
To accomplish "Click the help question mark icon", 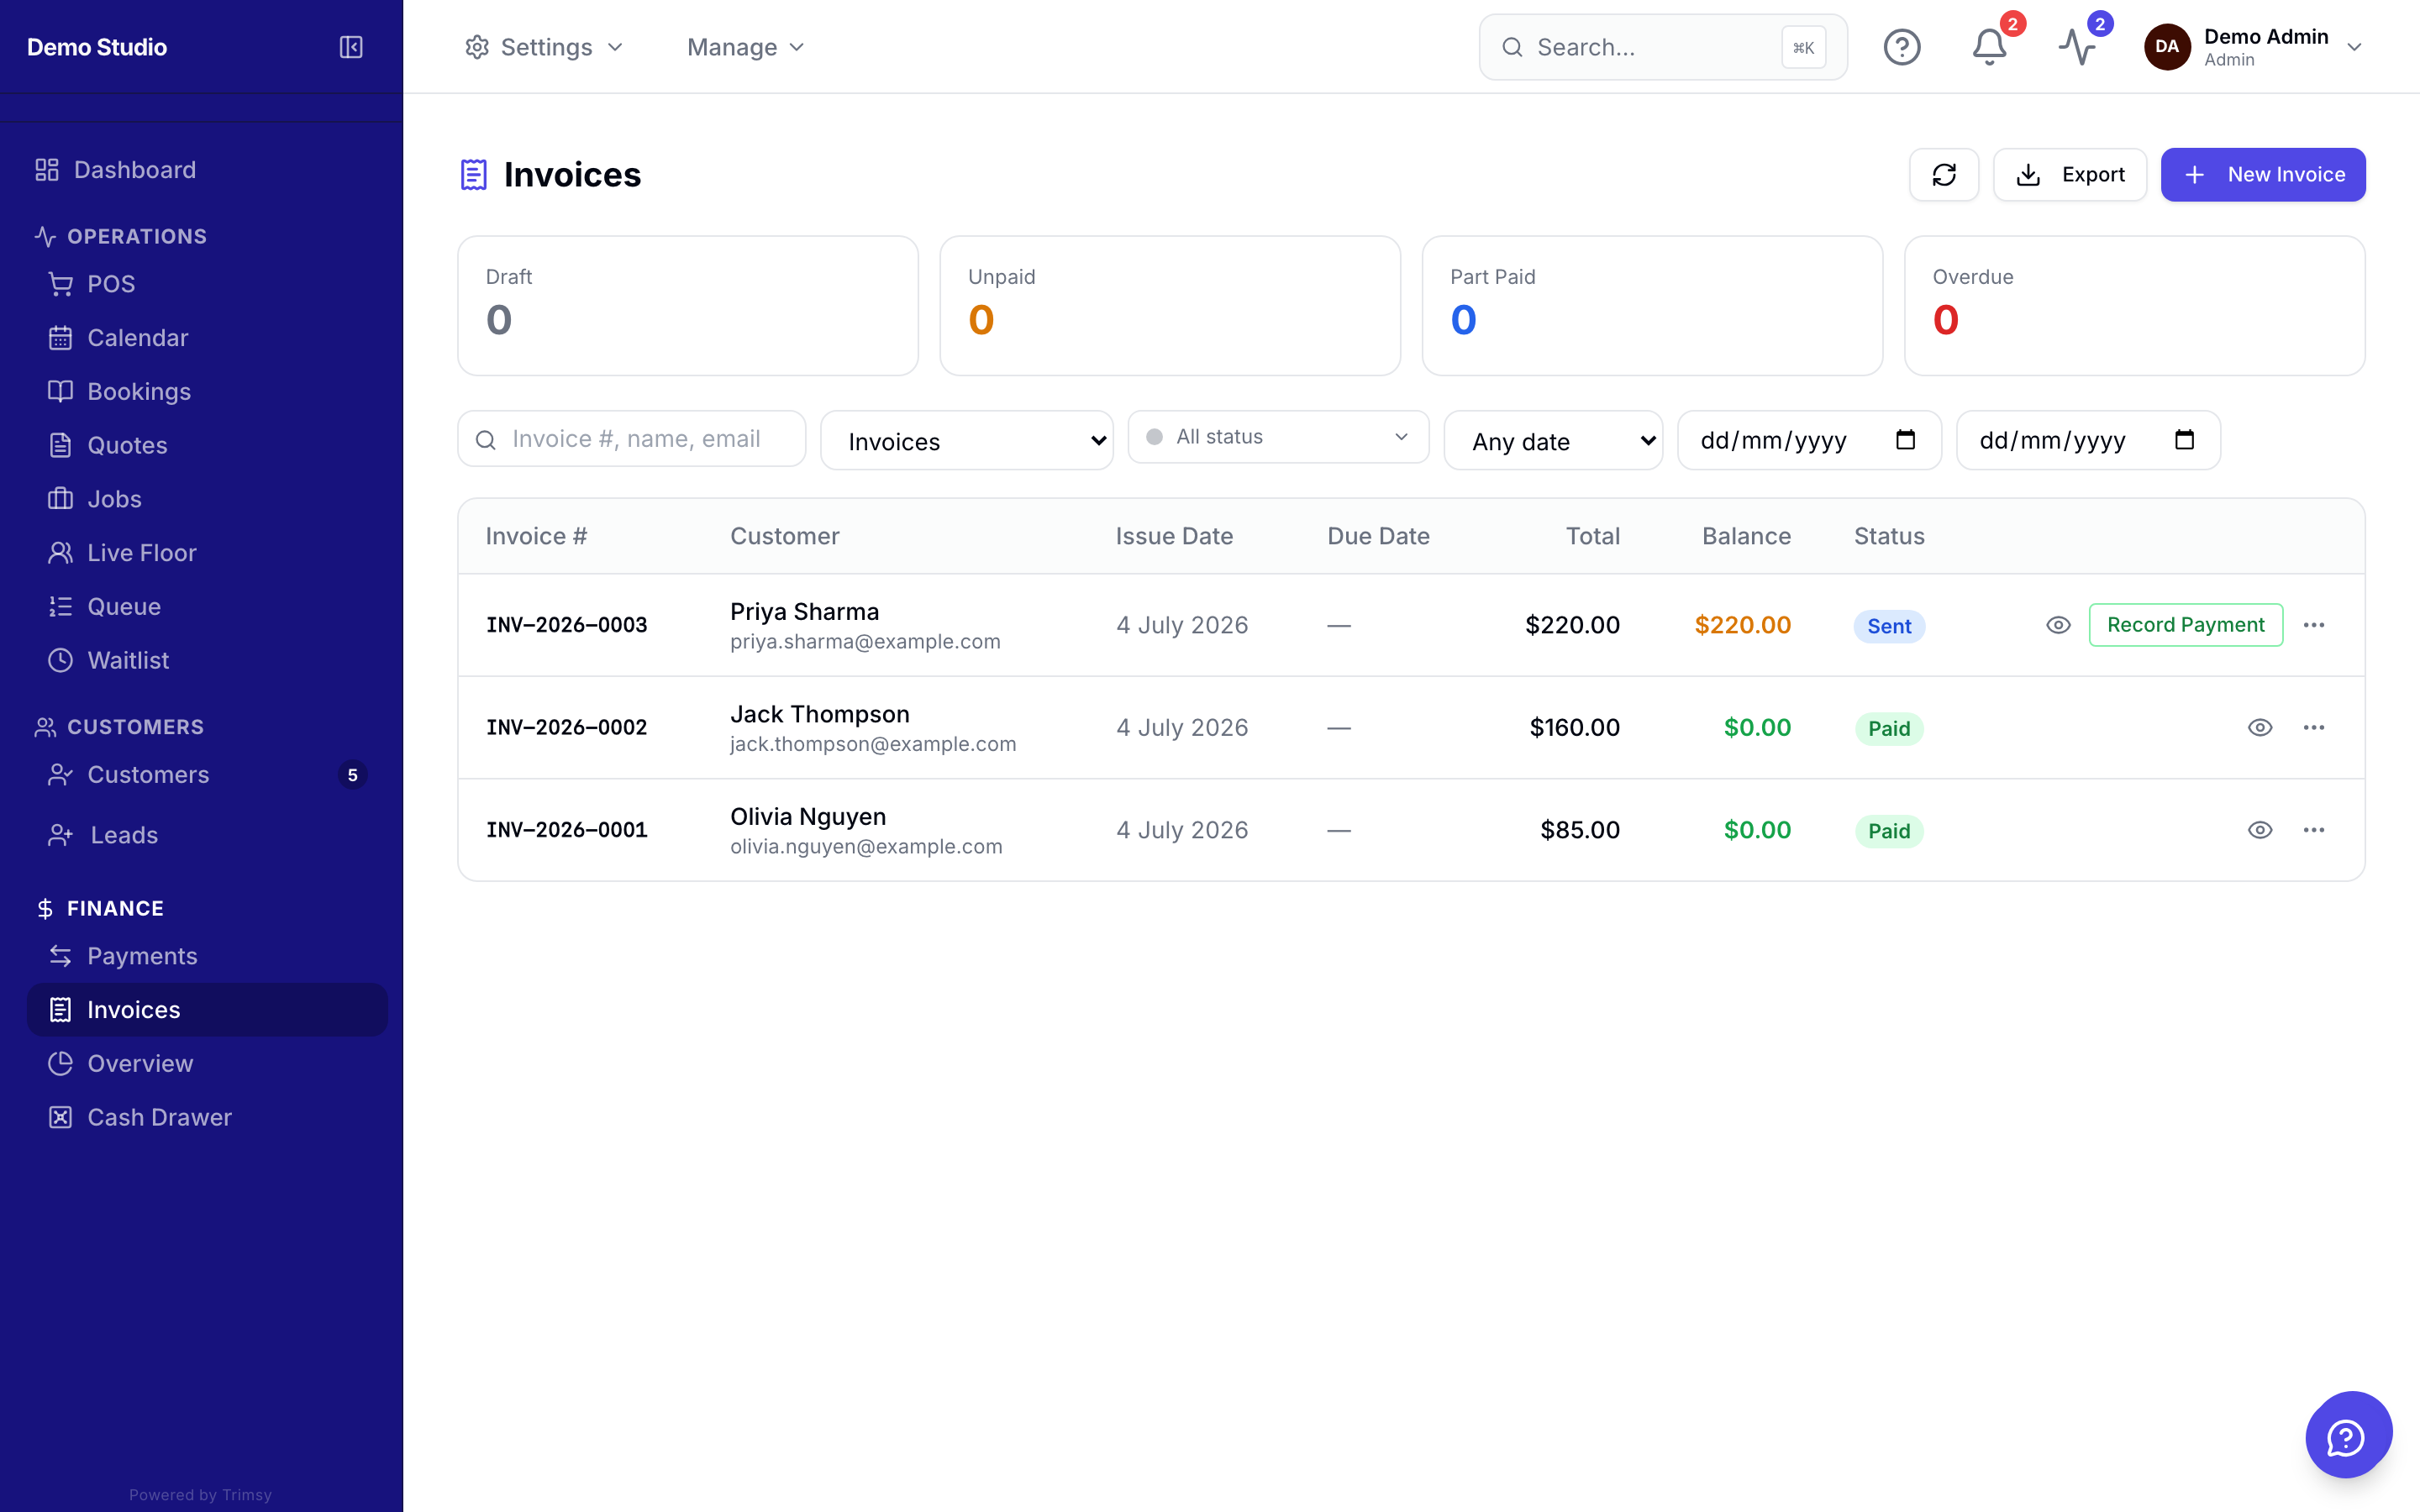I will [x=1901, y=47].
